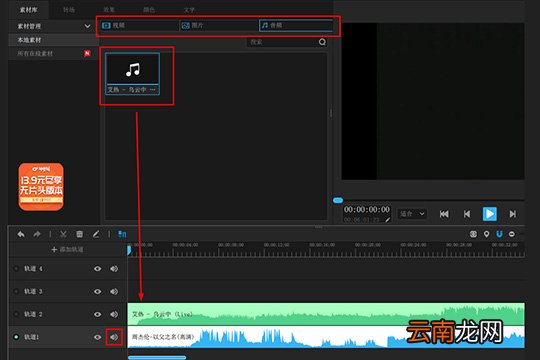Click the magnet snap icon
This screenshot has height=360, width=540.
(499, 234)
